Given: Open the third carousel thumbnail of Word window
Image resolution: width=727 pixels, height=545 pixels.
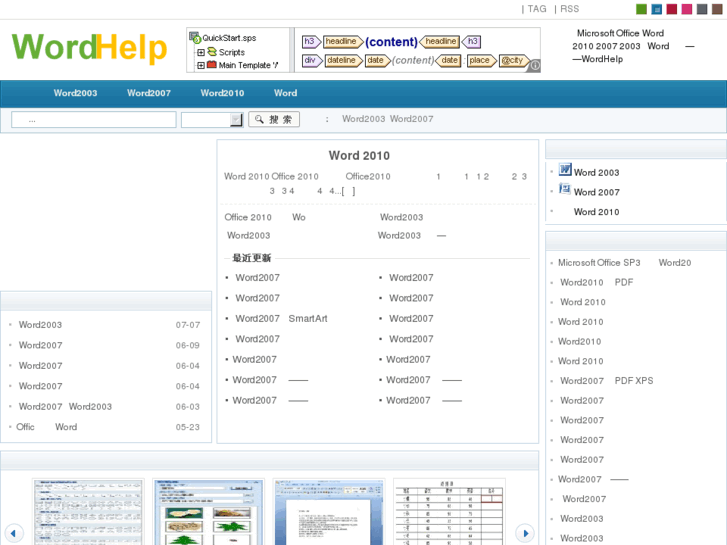Looking at the screenshot, I should pyautogui.click(x=329, y=512).
